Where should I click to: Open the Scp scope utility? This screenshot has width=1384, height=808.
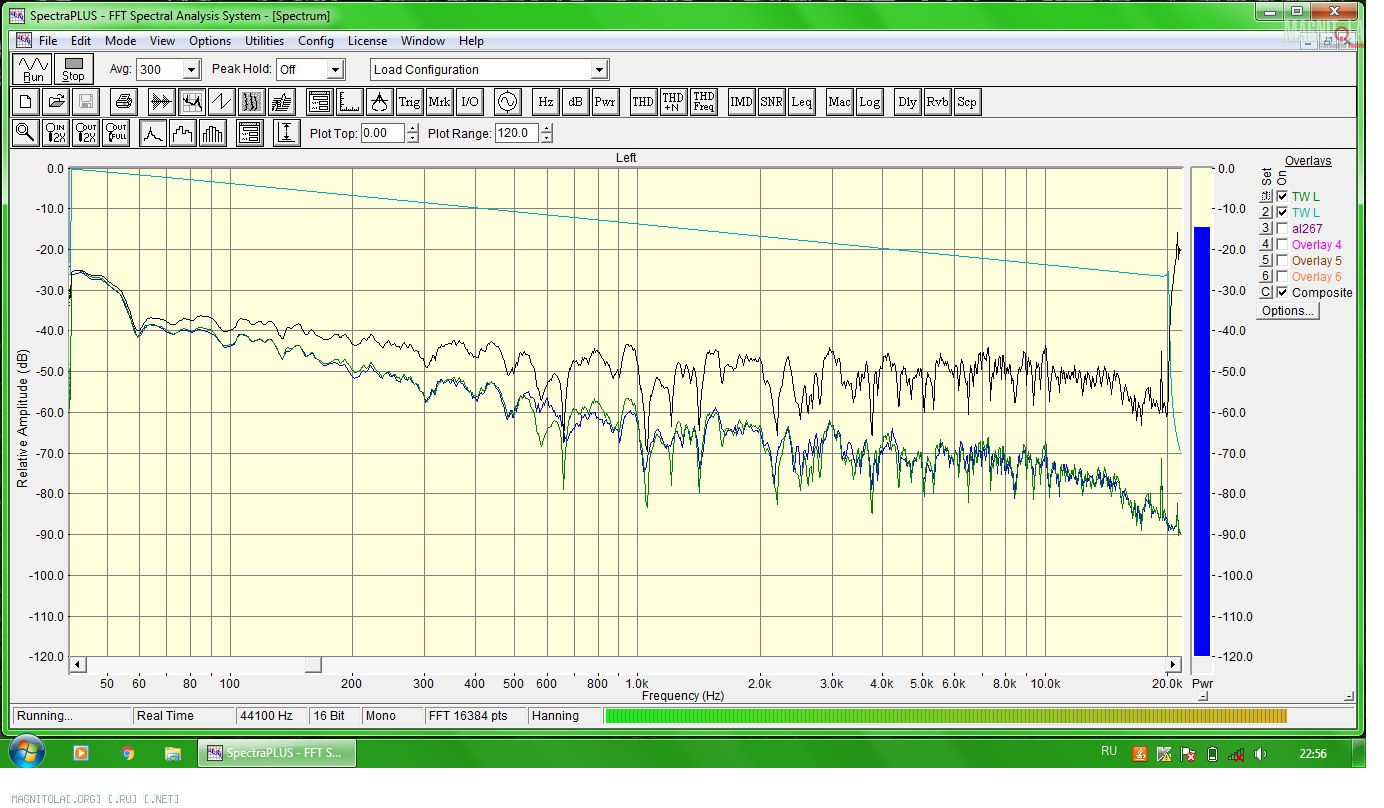pyautogui.click(x=967, y=102)
